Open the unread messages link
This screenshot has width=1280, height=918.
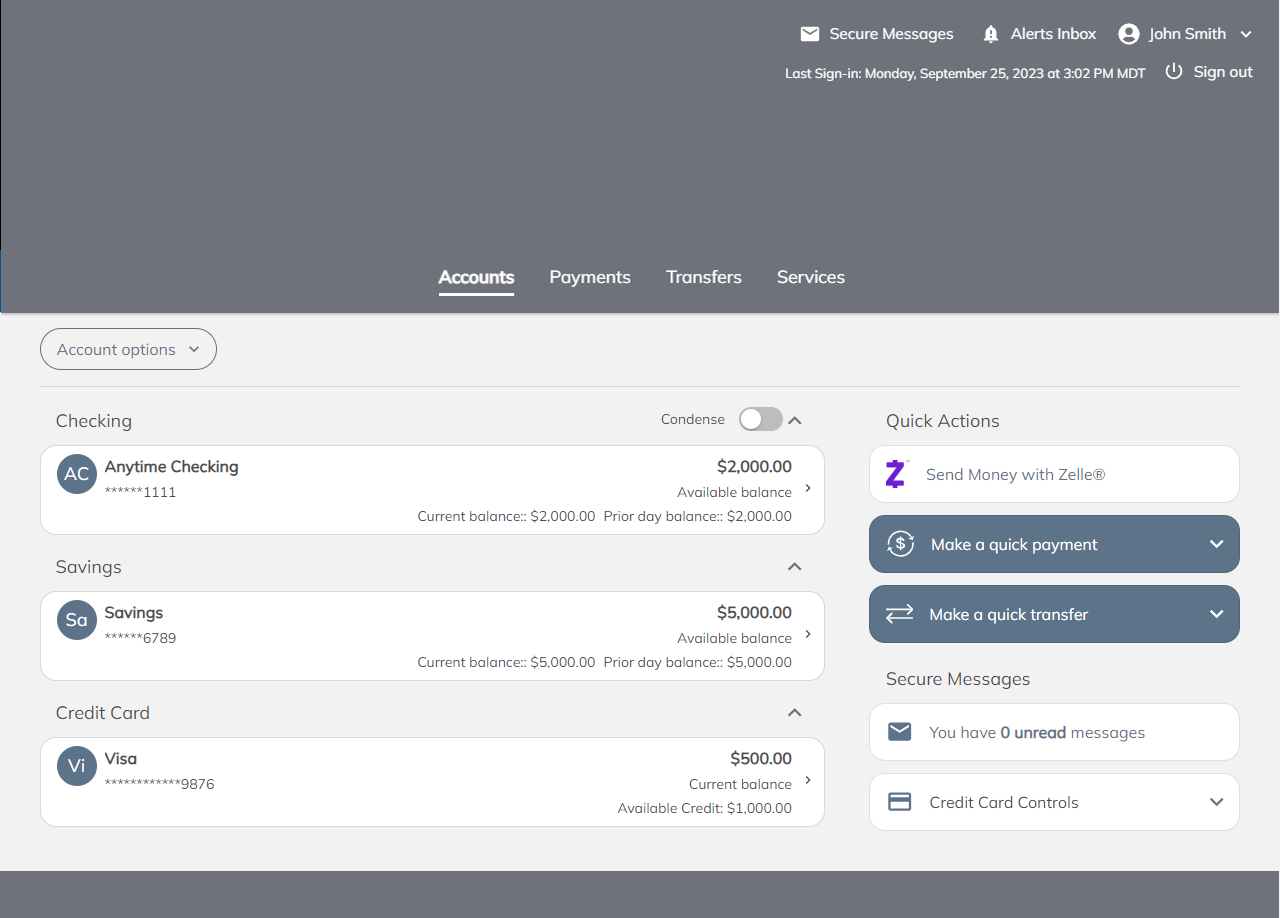(x=1036, y=732)
